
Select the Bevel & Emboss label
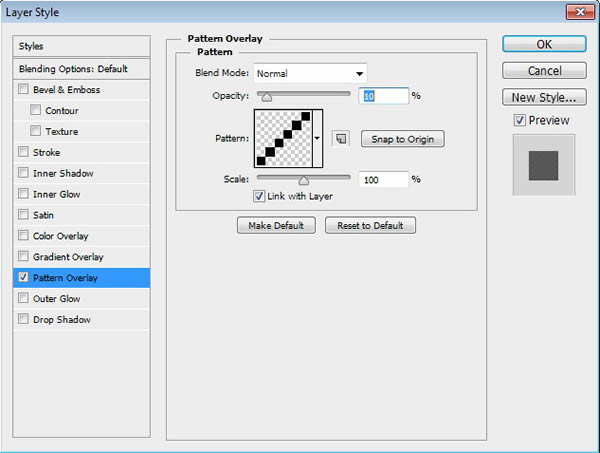[67, 90]
